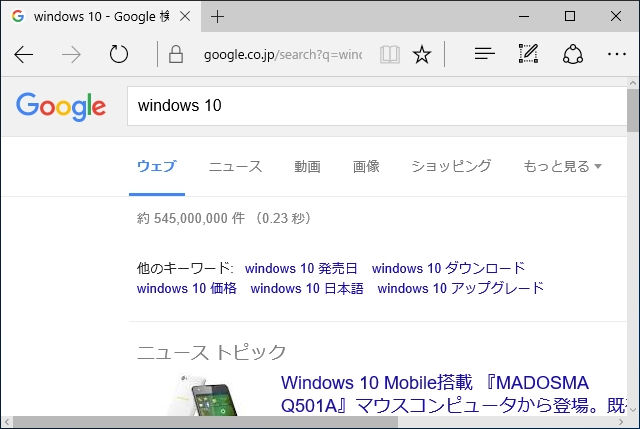Click the vertical scrollbar thumb
The width and height of the screenshot is (640, 429).
point(633,111)
